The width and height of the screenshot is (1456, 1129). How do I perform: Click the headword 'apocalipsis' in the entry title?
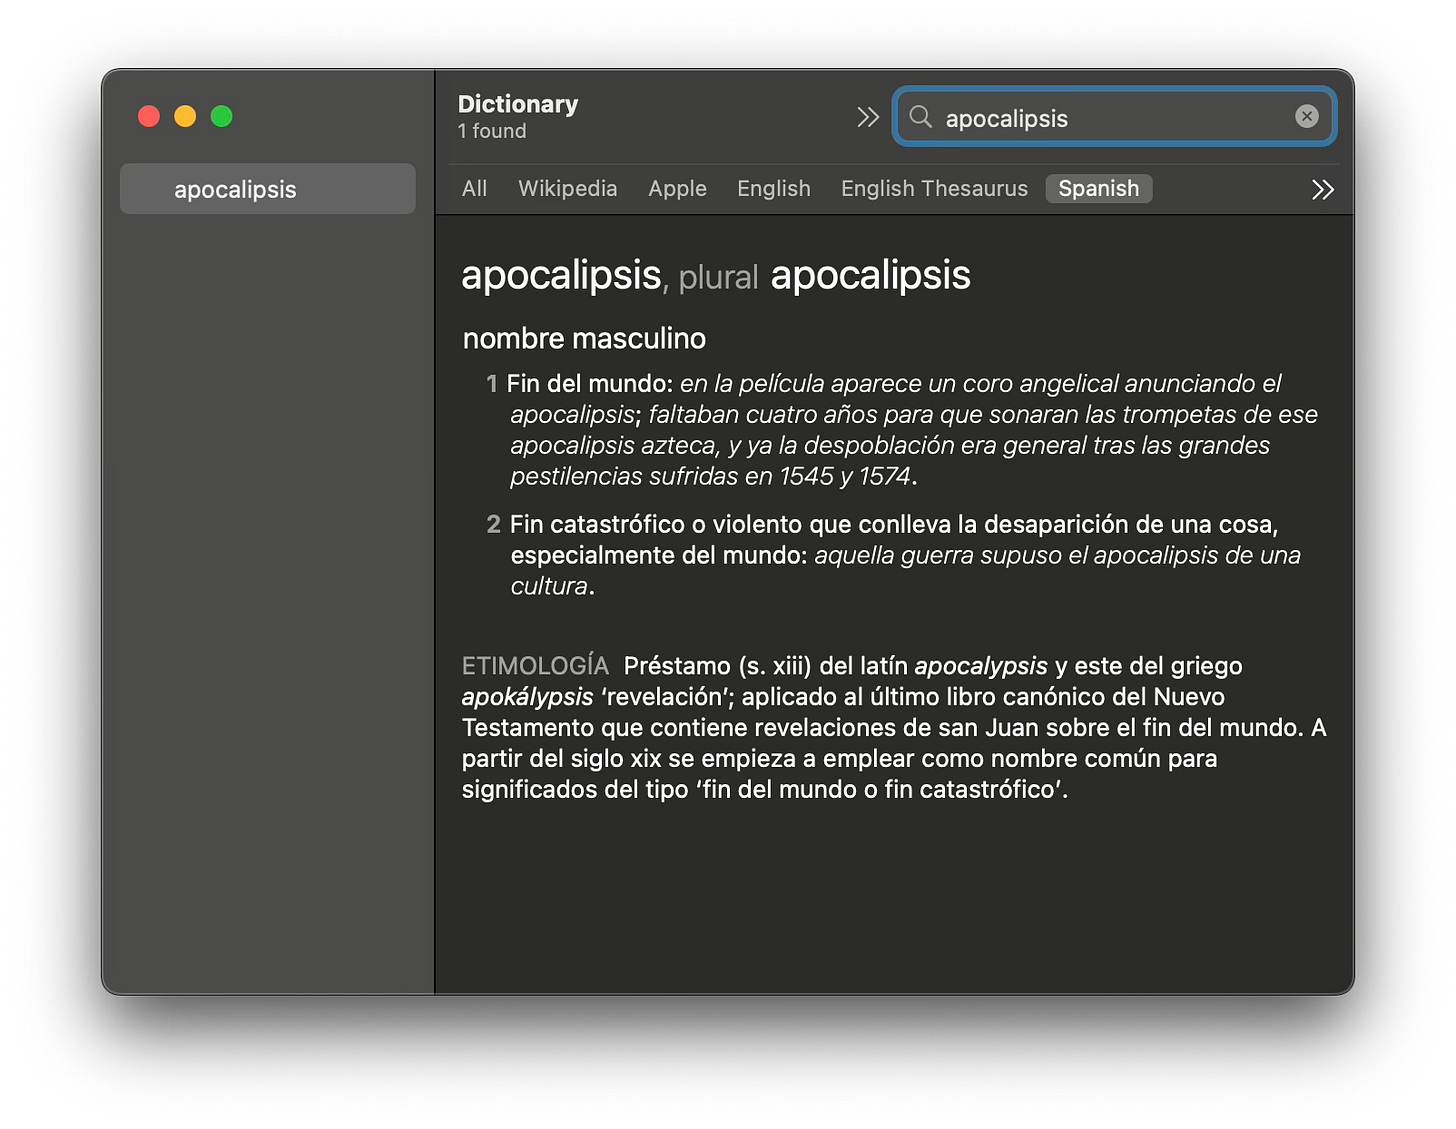pos(561,276)
